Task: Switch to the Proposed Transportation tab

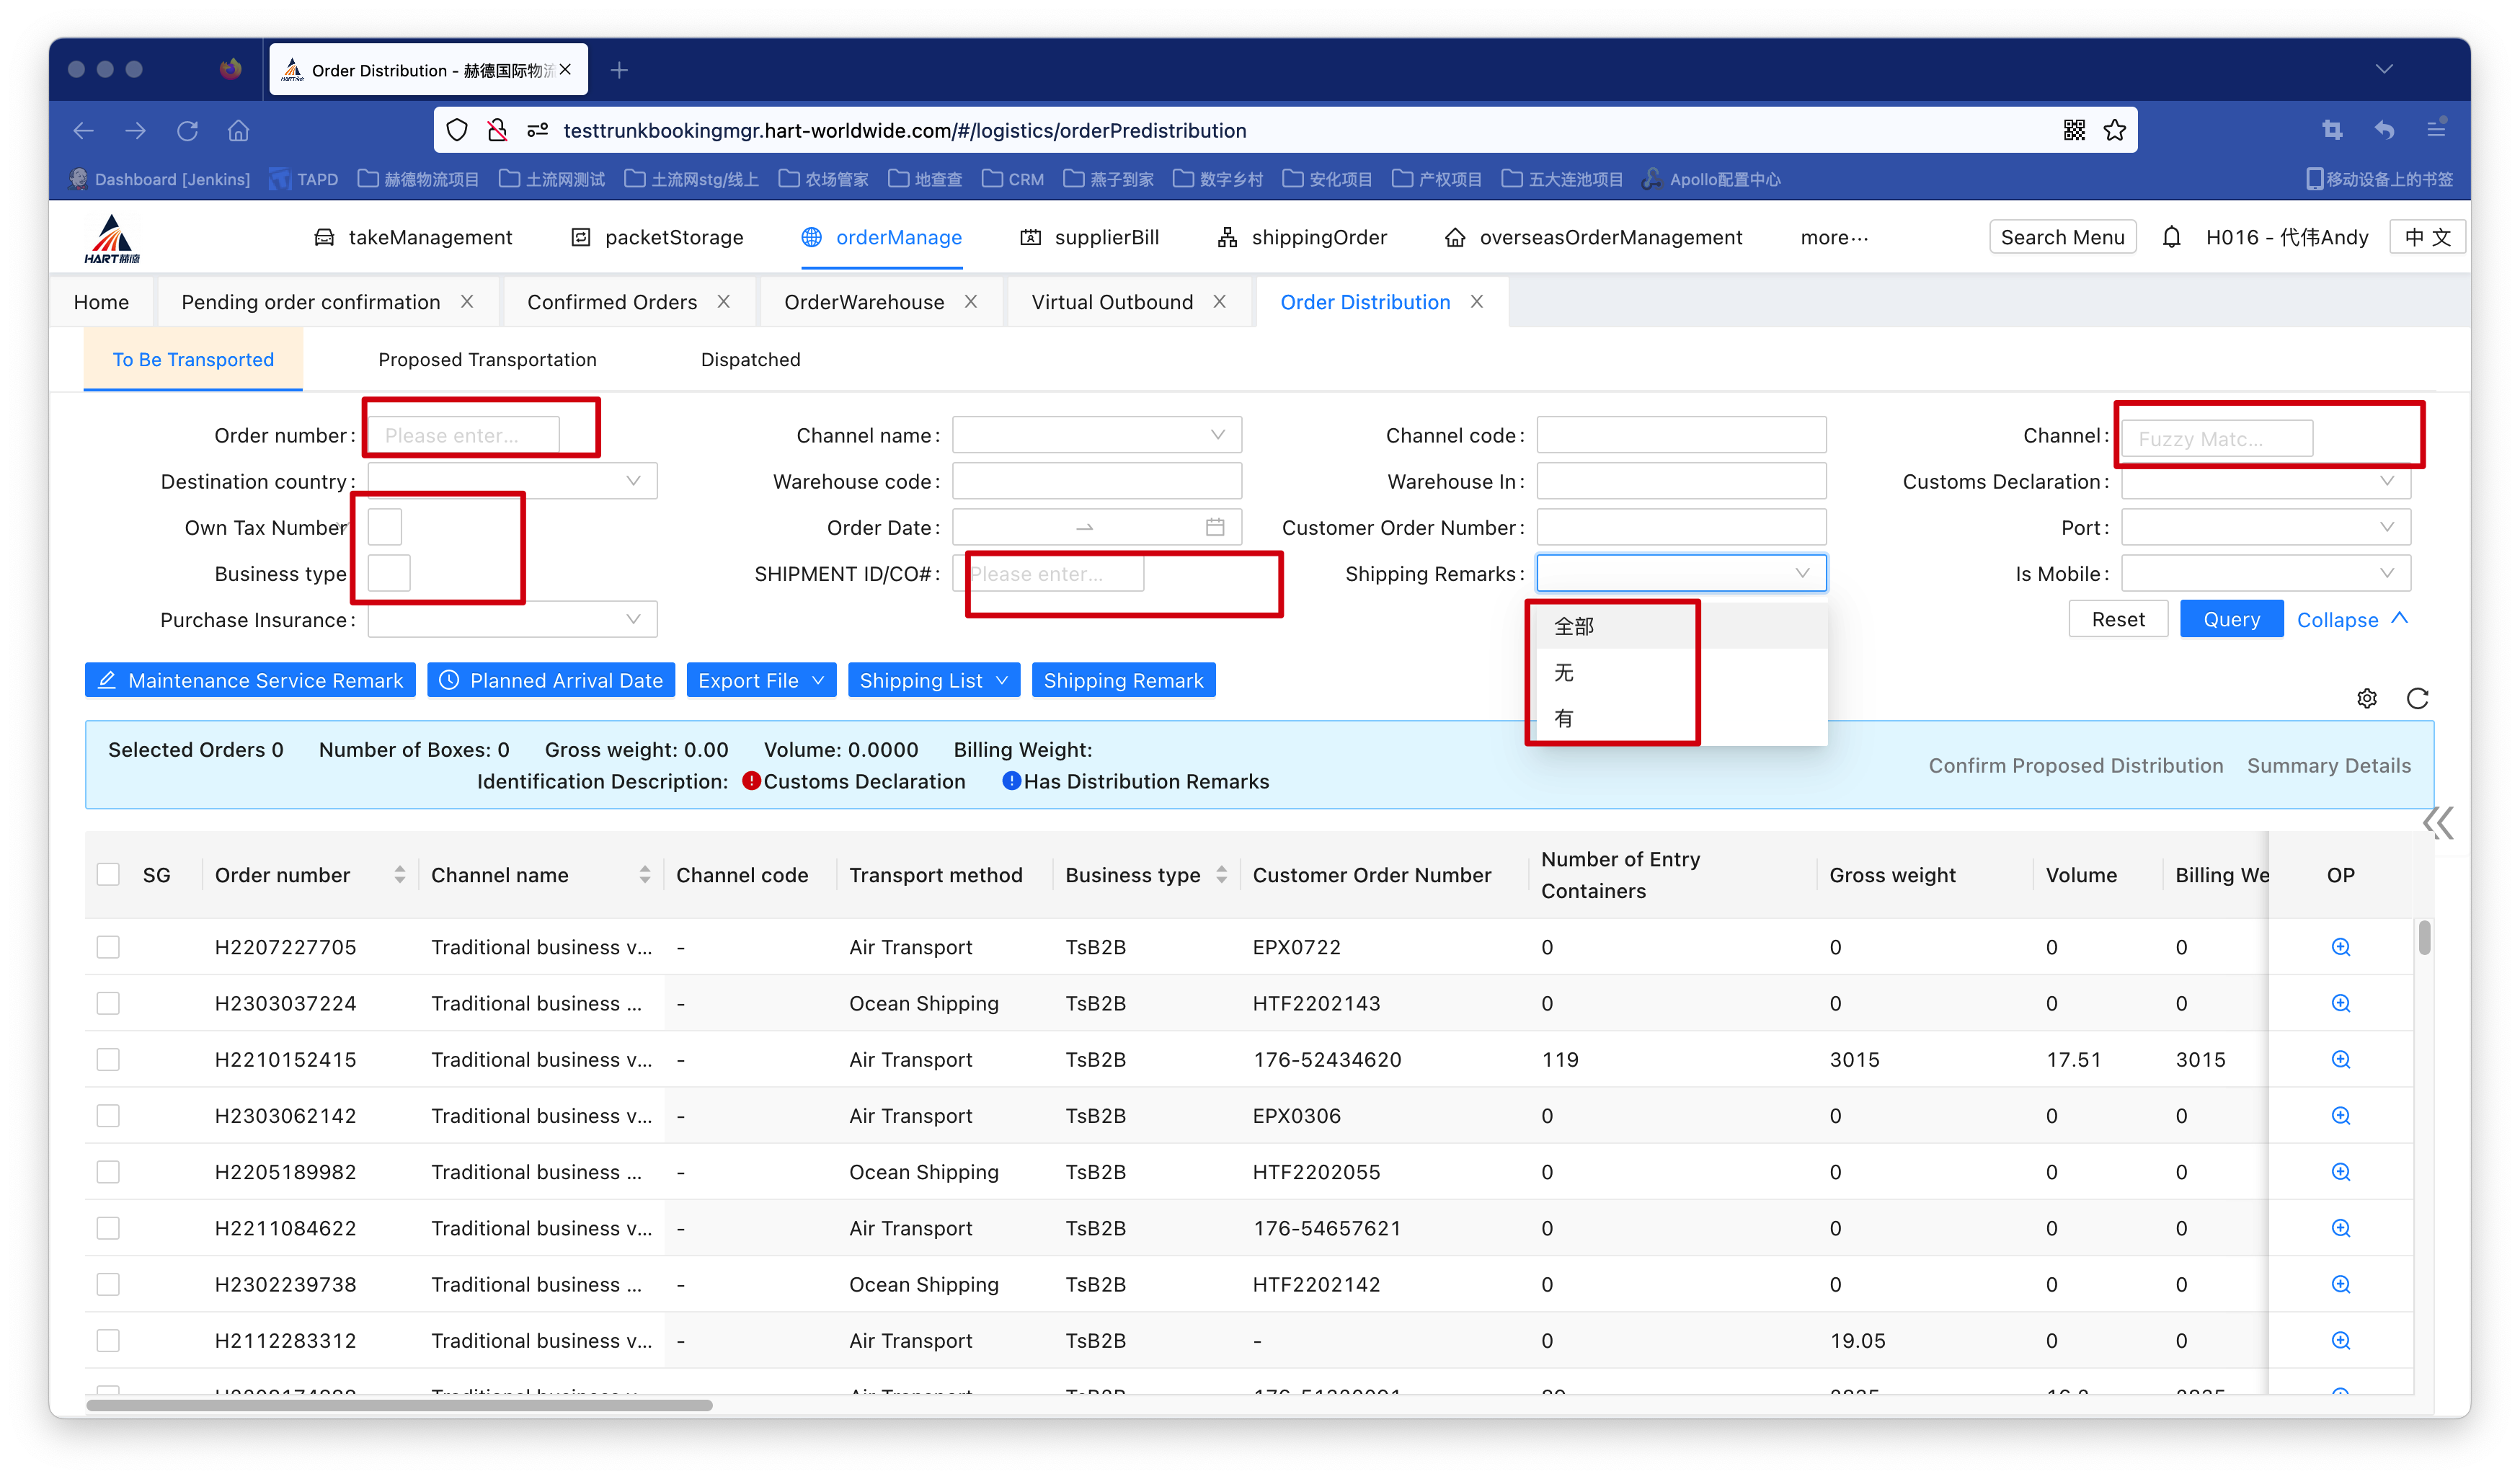Action: (487, 359)
